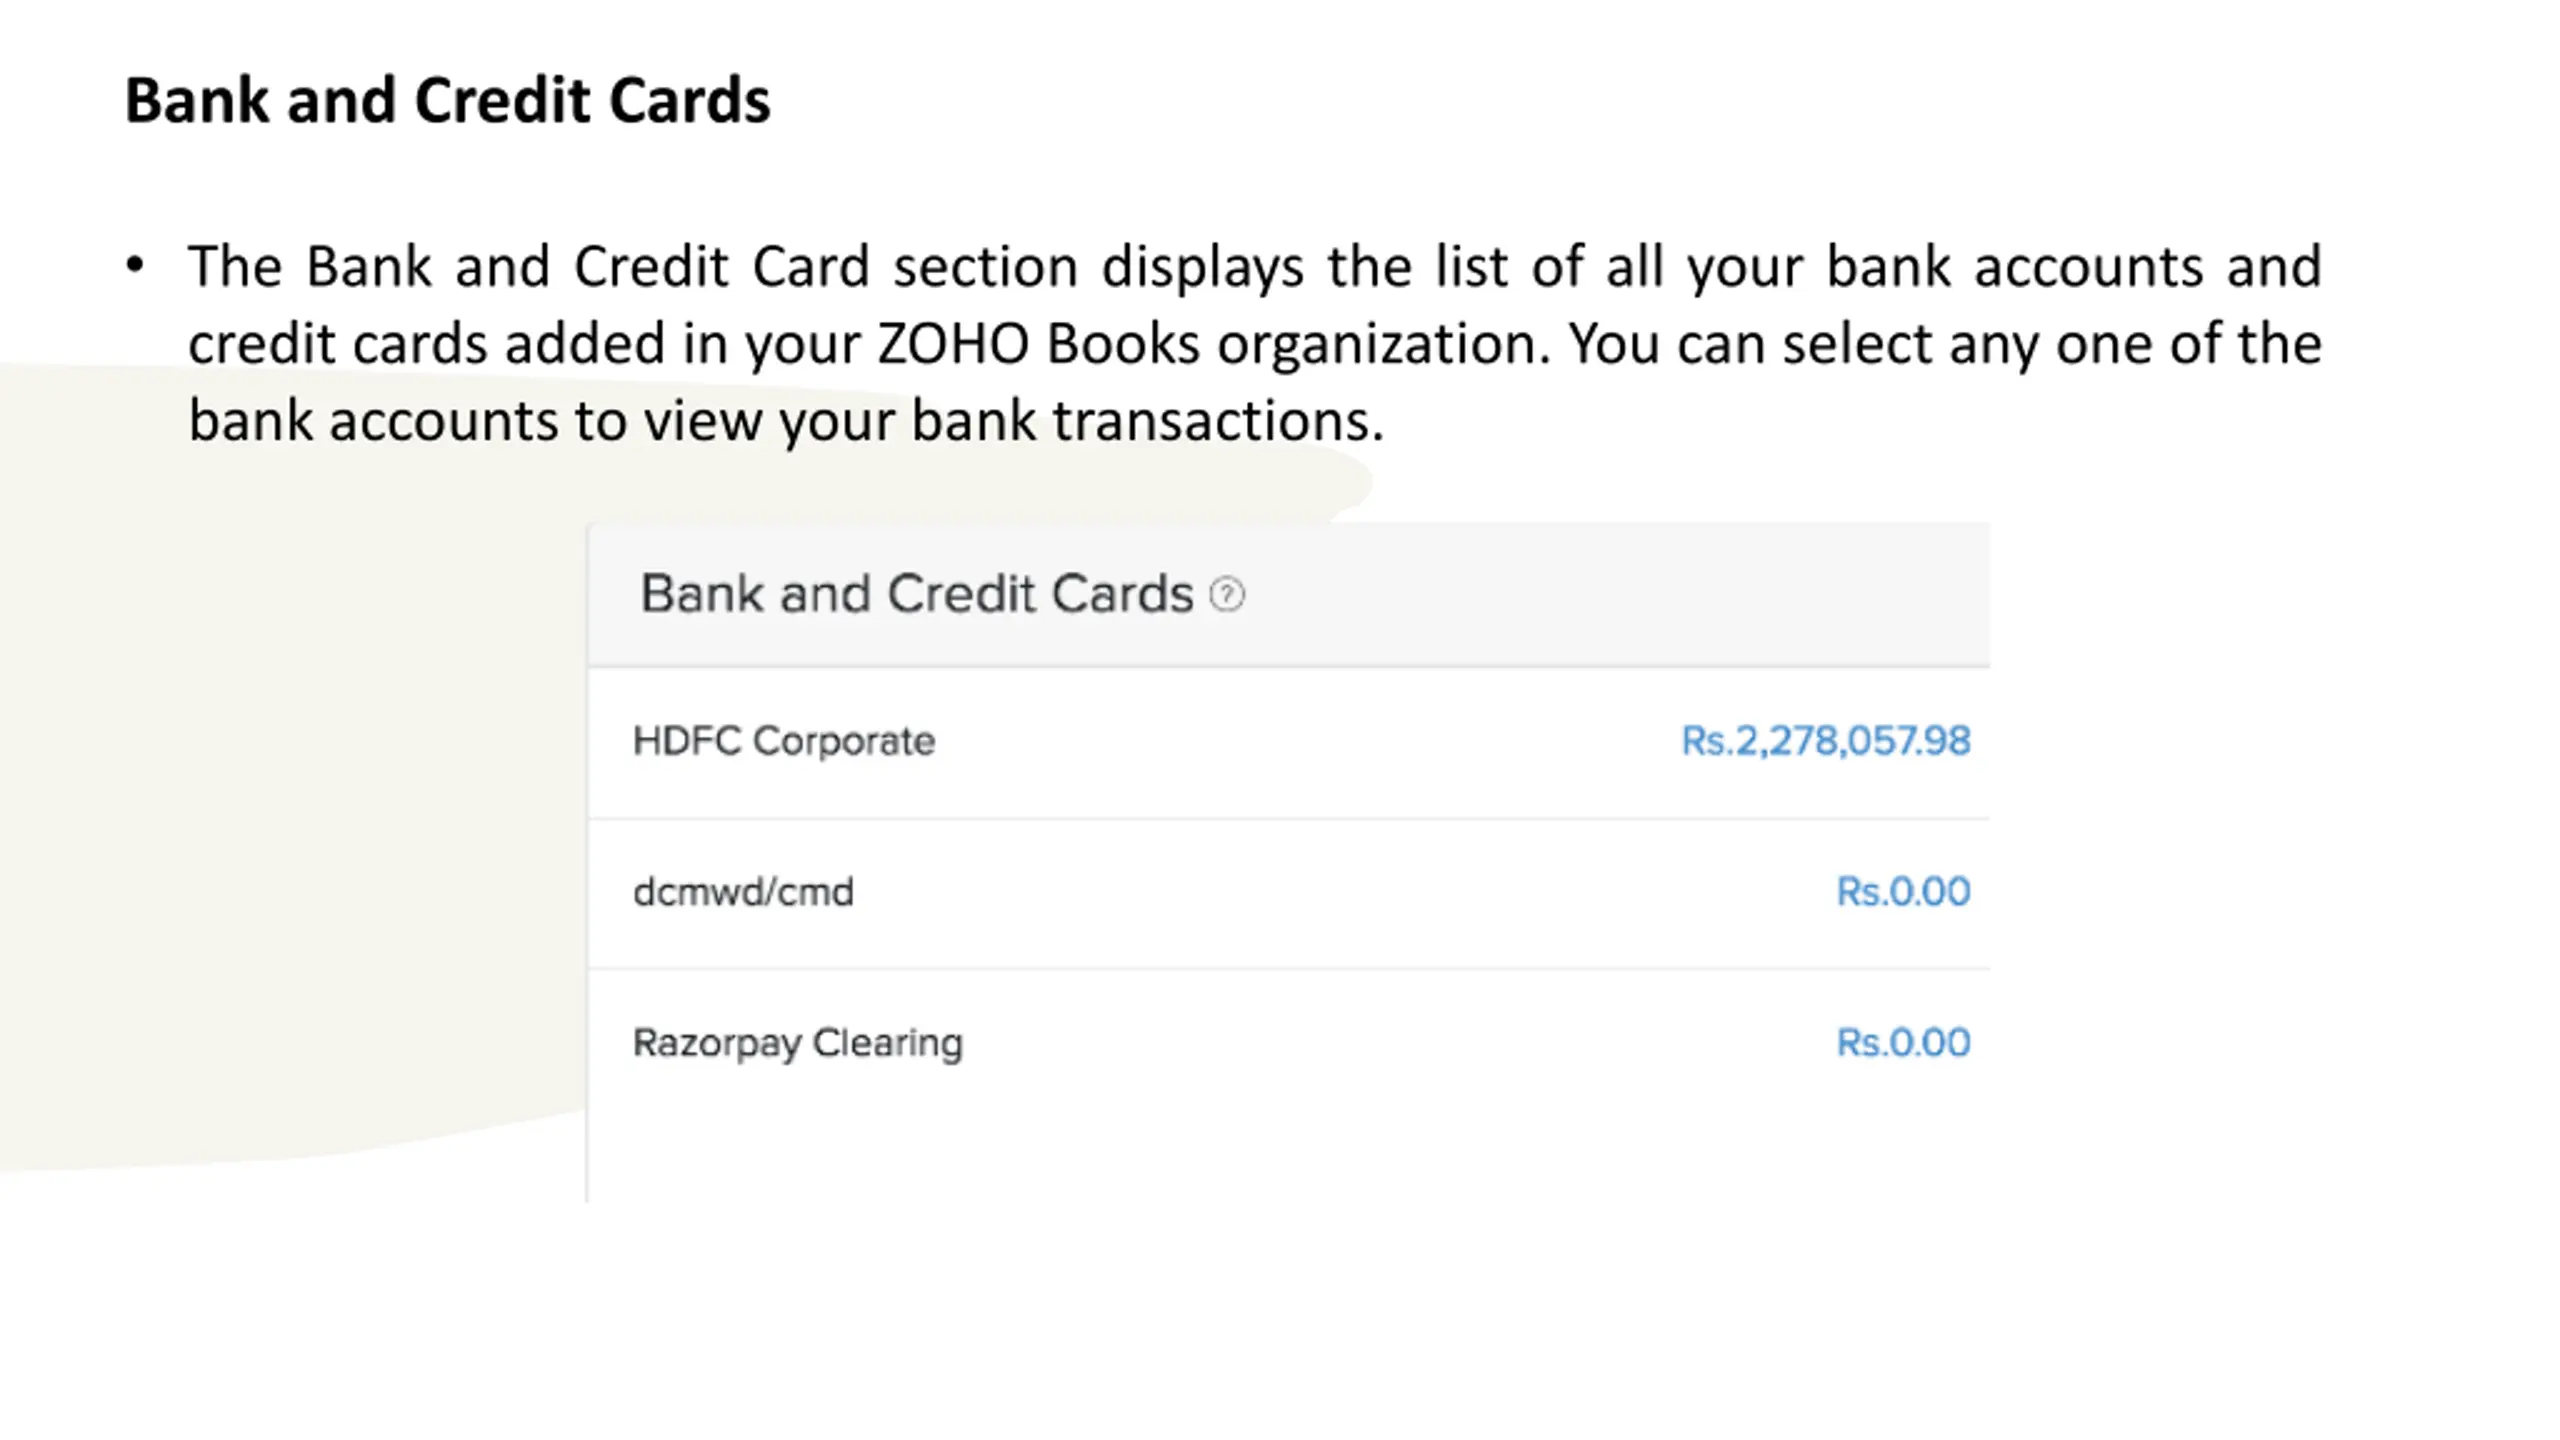Click the help icon beside Bank and Credit Cards
Viewport: 2560px width, 1440px height.
1227,595
